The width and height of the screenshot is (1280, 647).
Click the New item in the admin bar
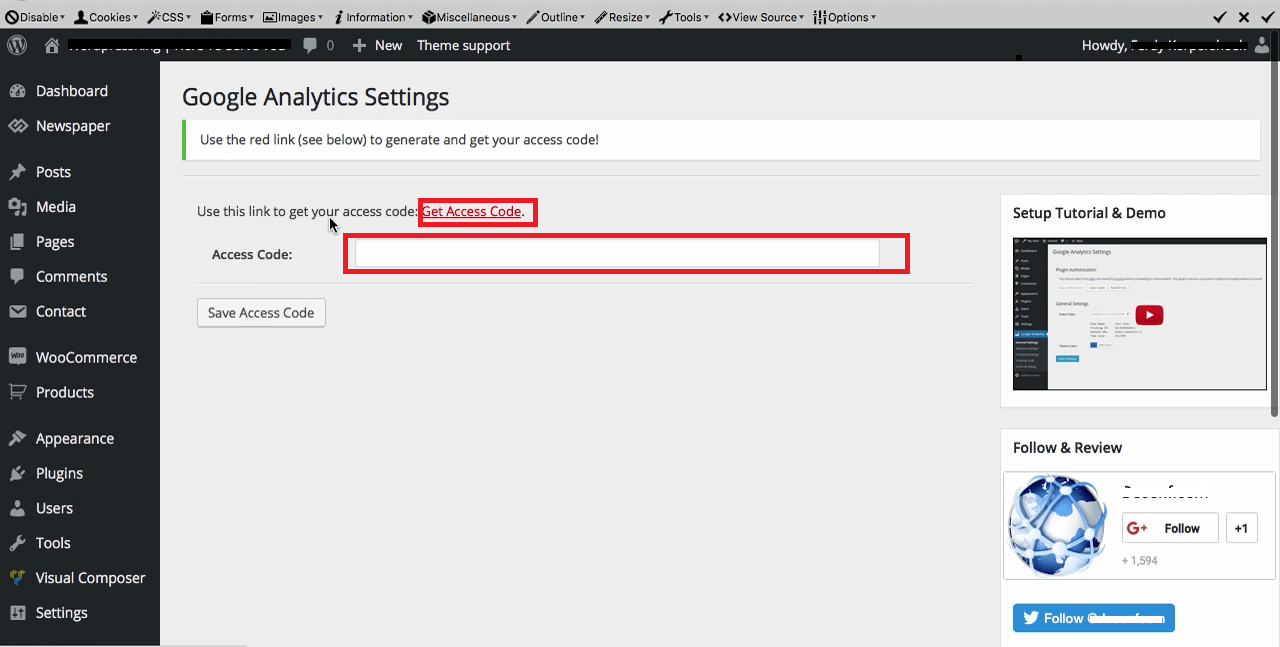click(x=377, y=45)
